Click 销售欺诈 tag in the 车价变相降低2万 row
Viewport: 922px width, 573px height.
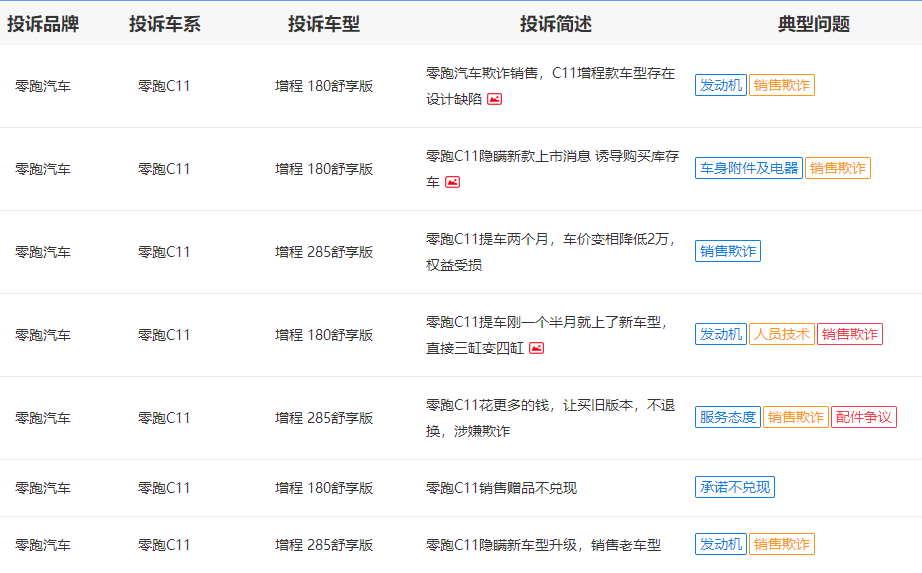coord(727,251)
